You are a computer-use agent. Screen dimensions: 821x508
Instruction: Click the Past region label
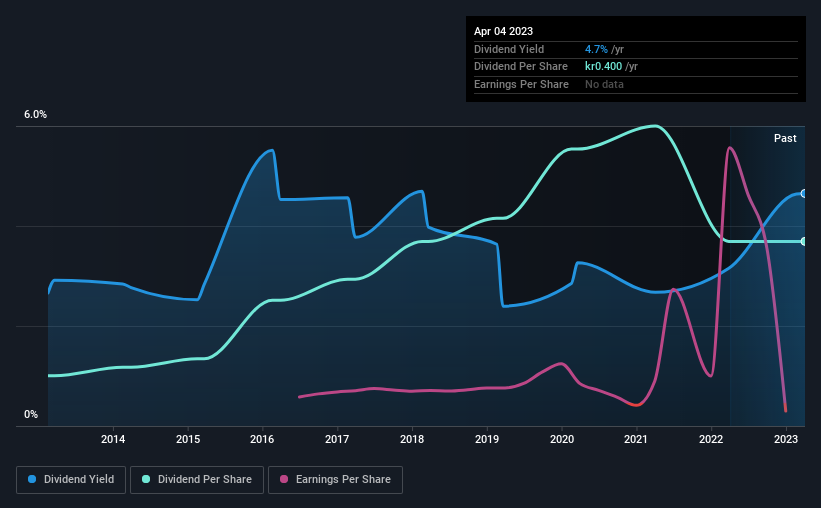coord(785,138)
